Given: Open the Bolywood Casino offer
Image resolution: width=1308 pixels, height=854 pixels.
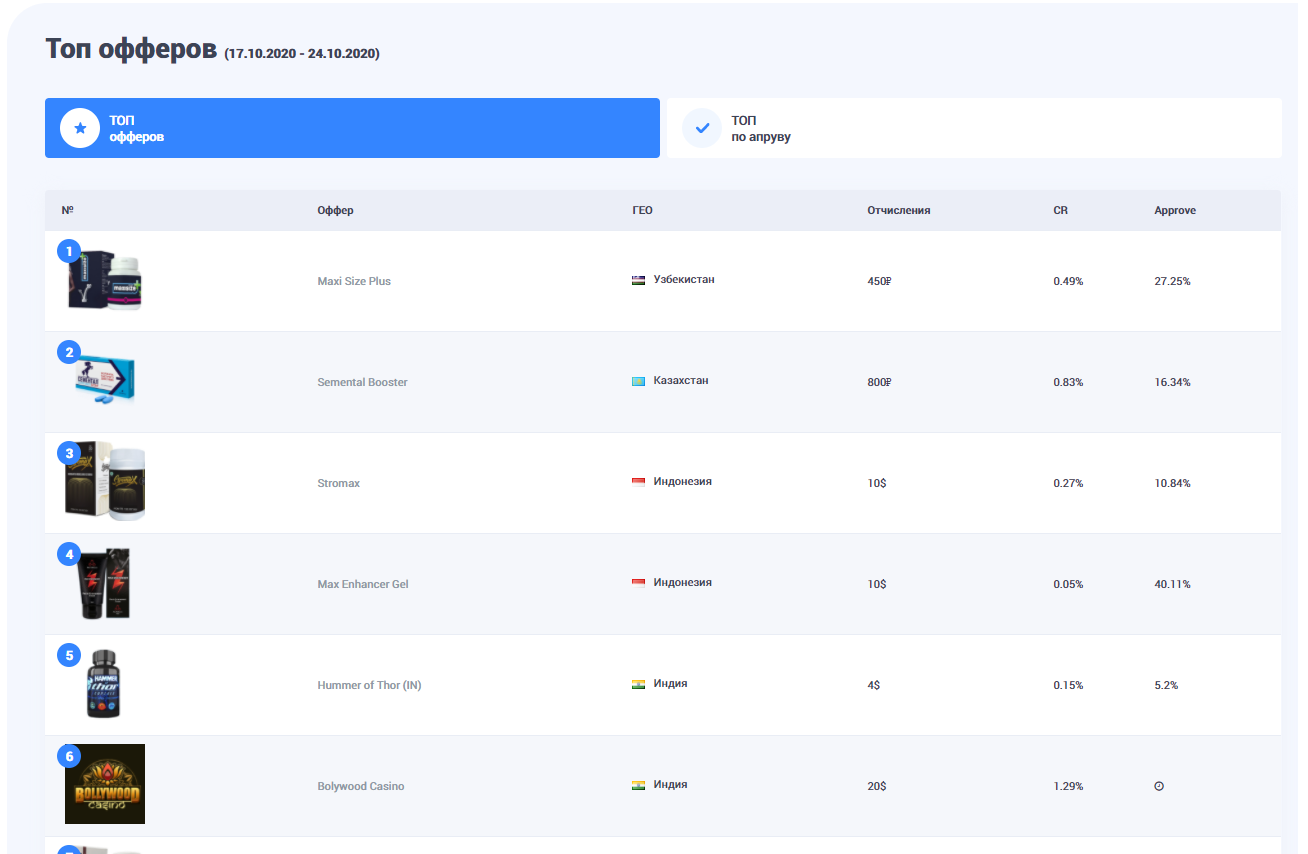Looking at the screenshot, I should coord(361,786).
